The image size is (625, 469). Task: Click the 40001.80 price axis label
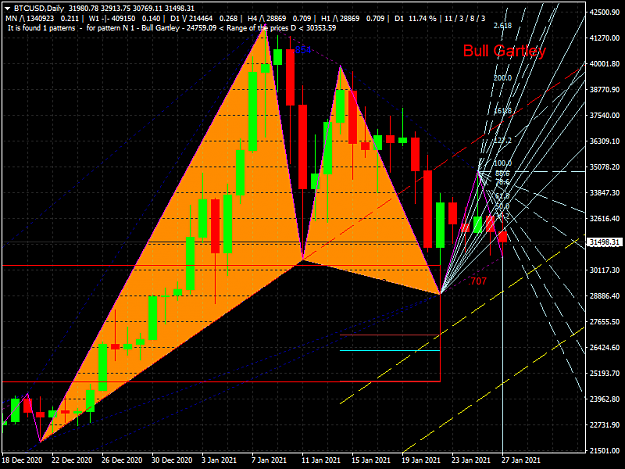pos(605,64)
